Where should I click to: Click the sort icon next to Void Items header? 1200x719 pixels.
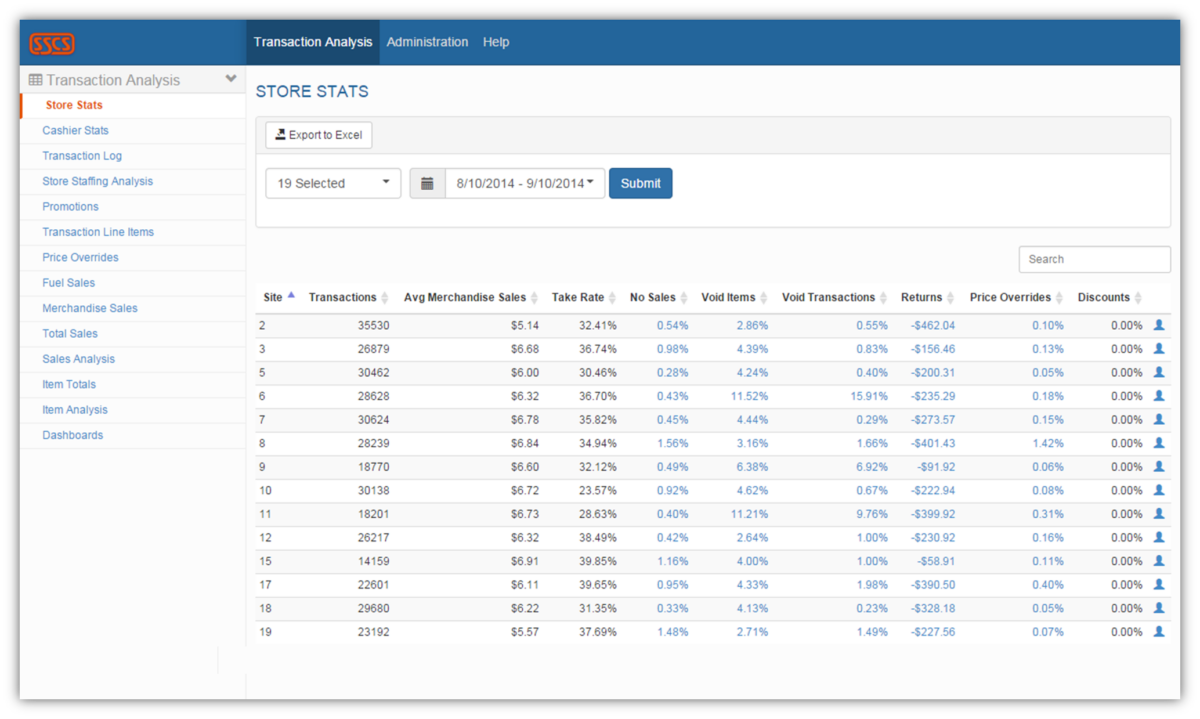click(763, 297)
